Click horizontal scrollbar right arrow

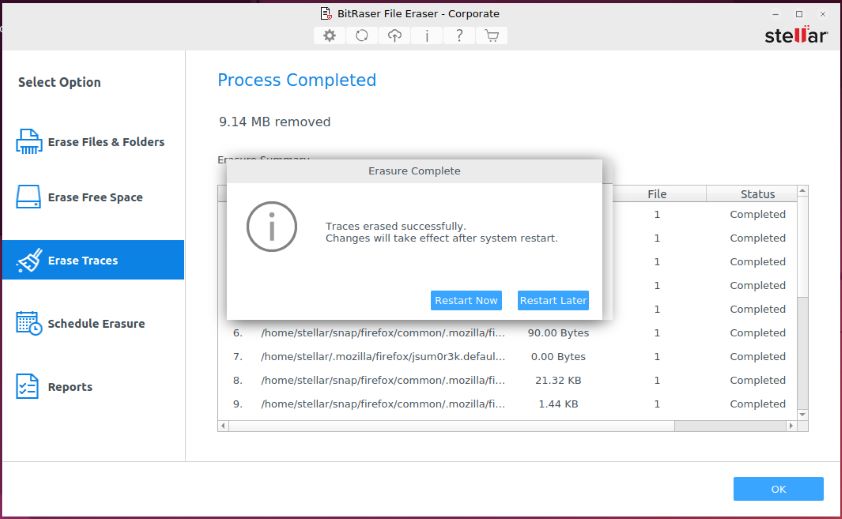(791, 426)
